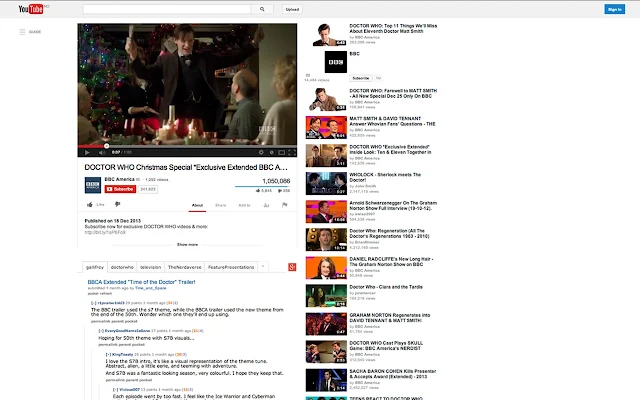
Task: Open Sacha Baron Cohen Kills Presenter video
Action: tap(393, 374)
